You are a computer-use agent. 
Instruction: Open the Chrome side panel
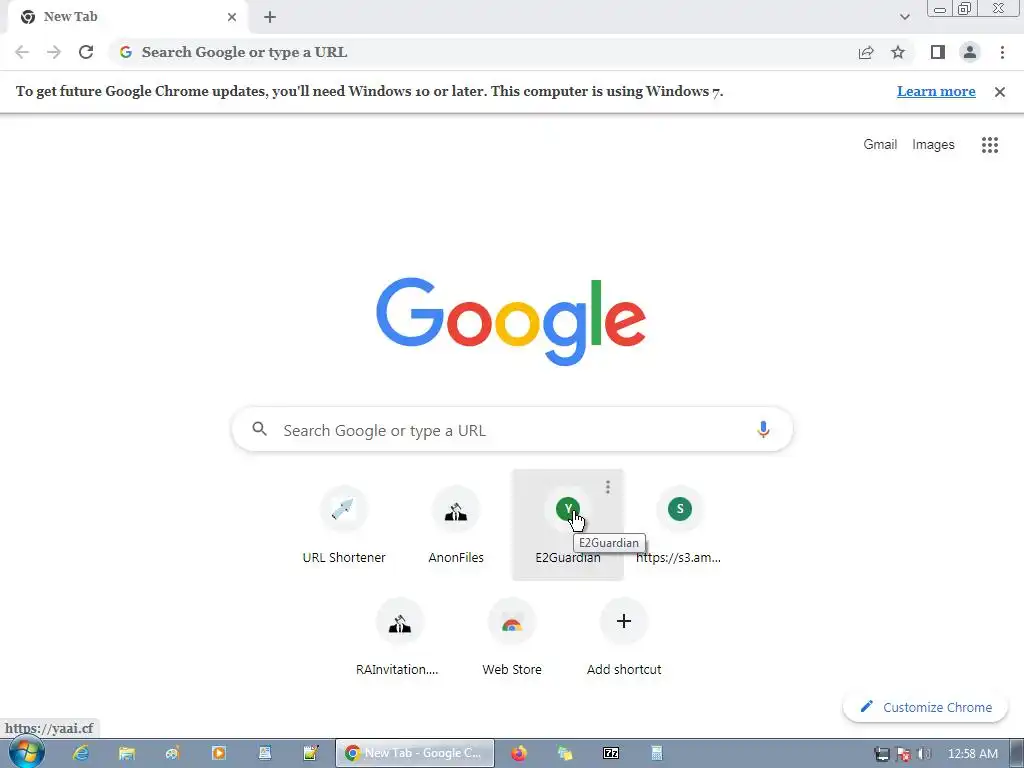tap(938, 52)
